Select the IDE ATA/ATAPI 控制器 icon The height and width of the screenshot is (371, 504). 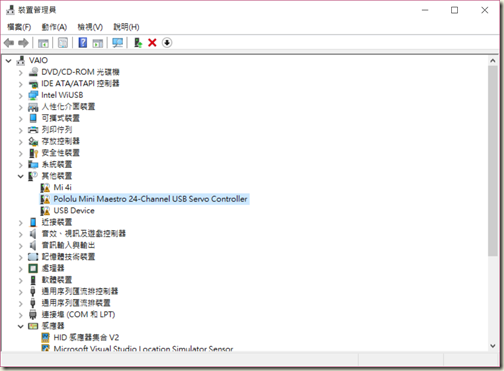[x=33, y=84]
